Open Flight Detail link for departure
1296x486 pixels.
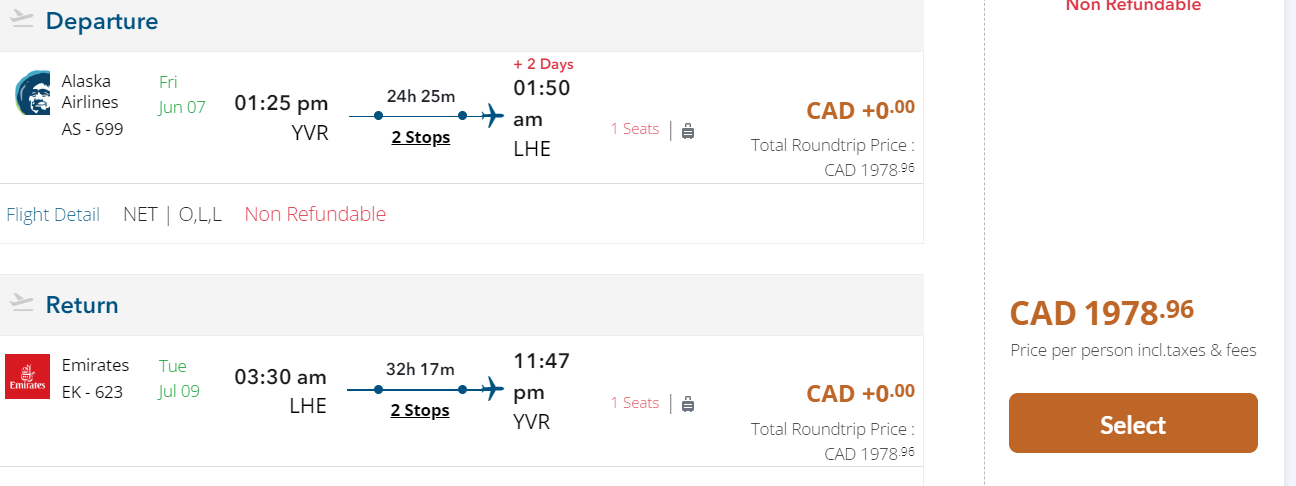click(53, 214)
